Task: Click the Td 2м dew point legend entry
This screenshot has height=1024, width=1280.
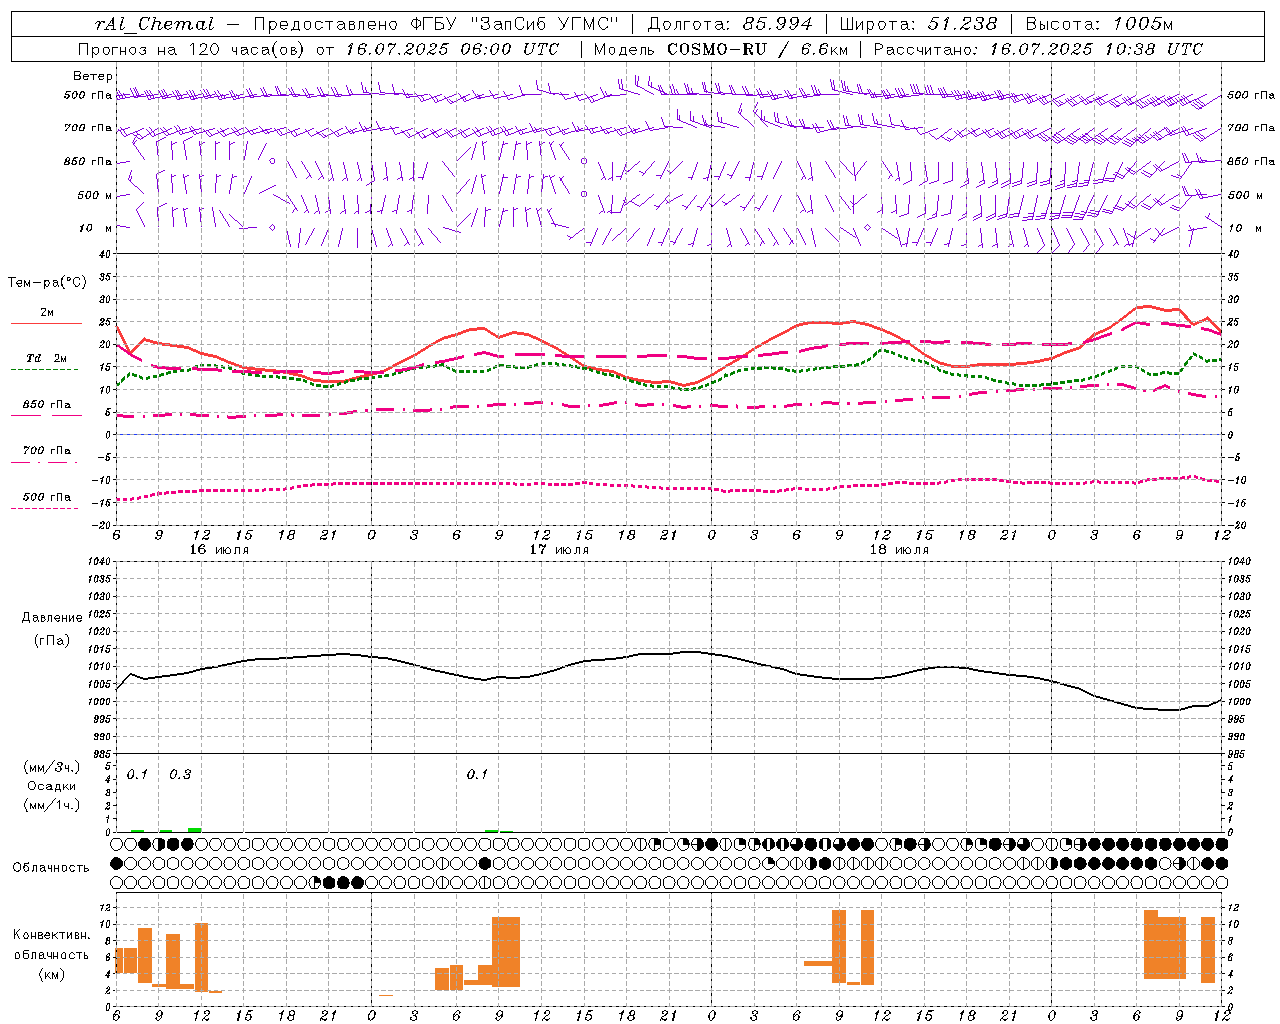Action: point(47,358)
